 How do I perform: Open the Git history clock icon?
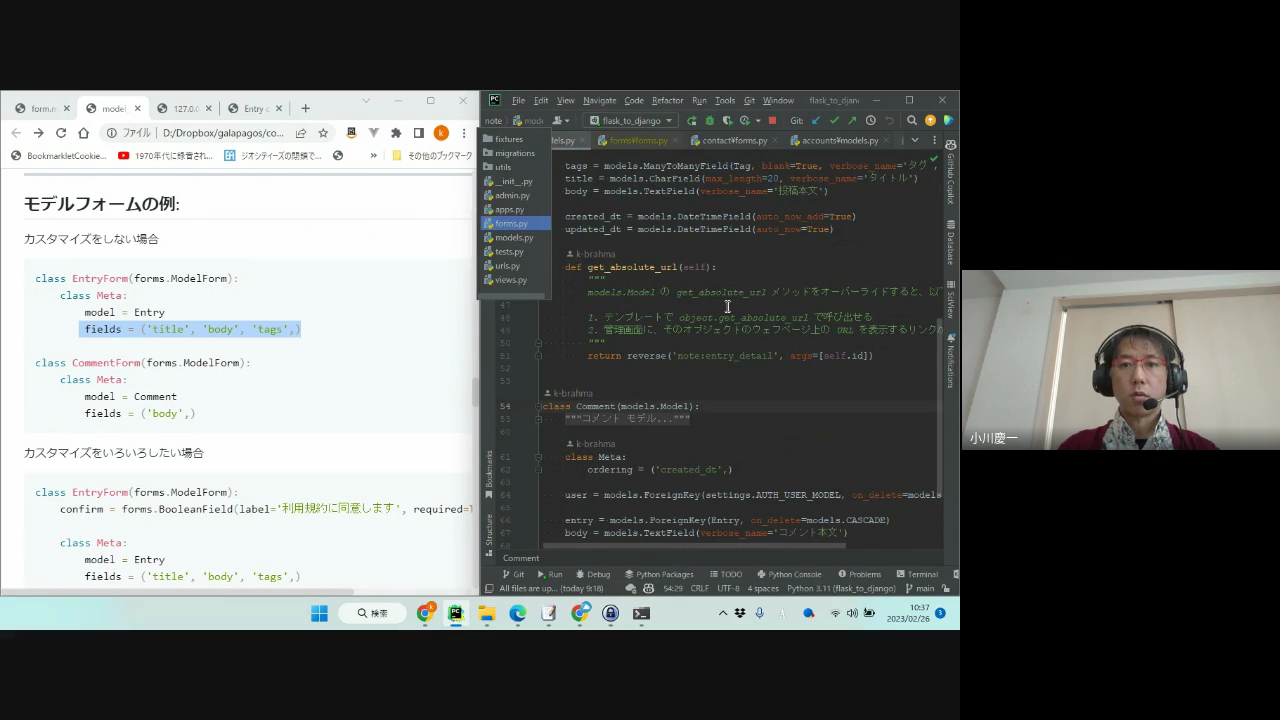click(870, 121)
